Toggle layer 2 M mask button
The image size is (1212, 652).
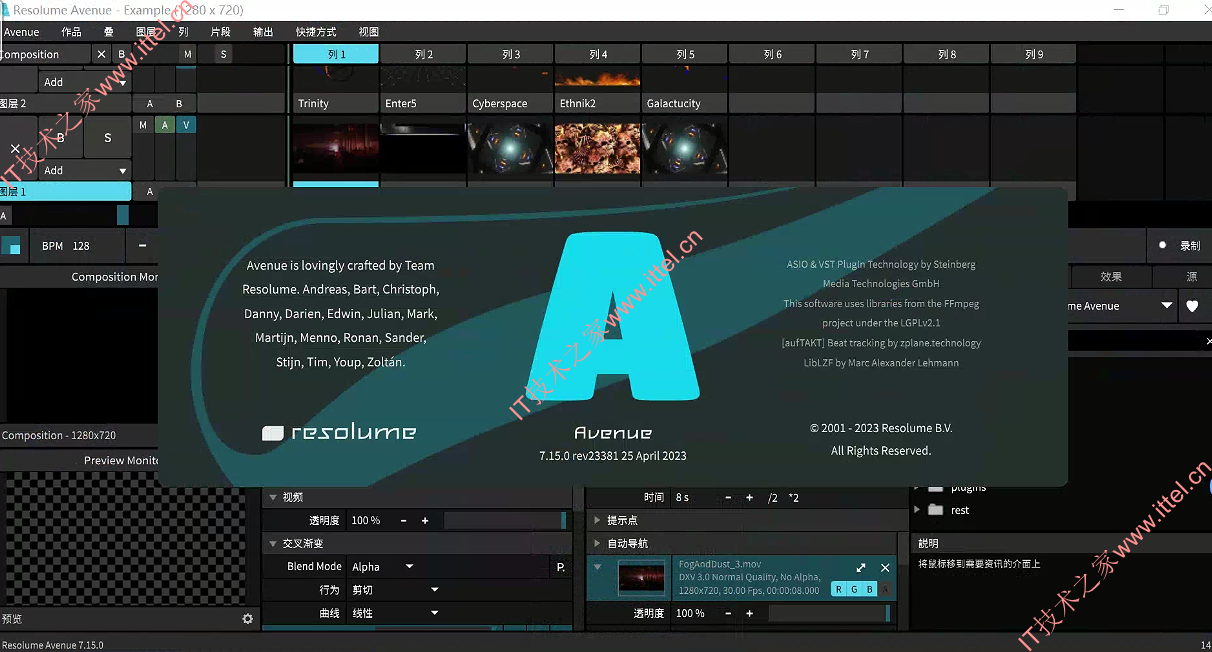click(143, 125)
